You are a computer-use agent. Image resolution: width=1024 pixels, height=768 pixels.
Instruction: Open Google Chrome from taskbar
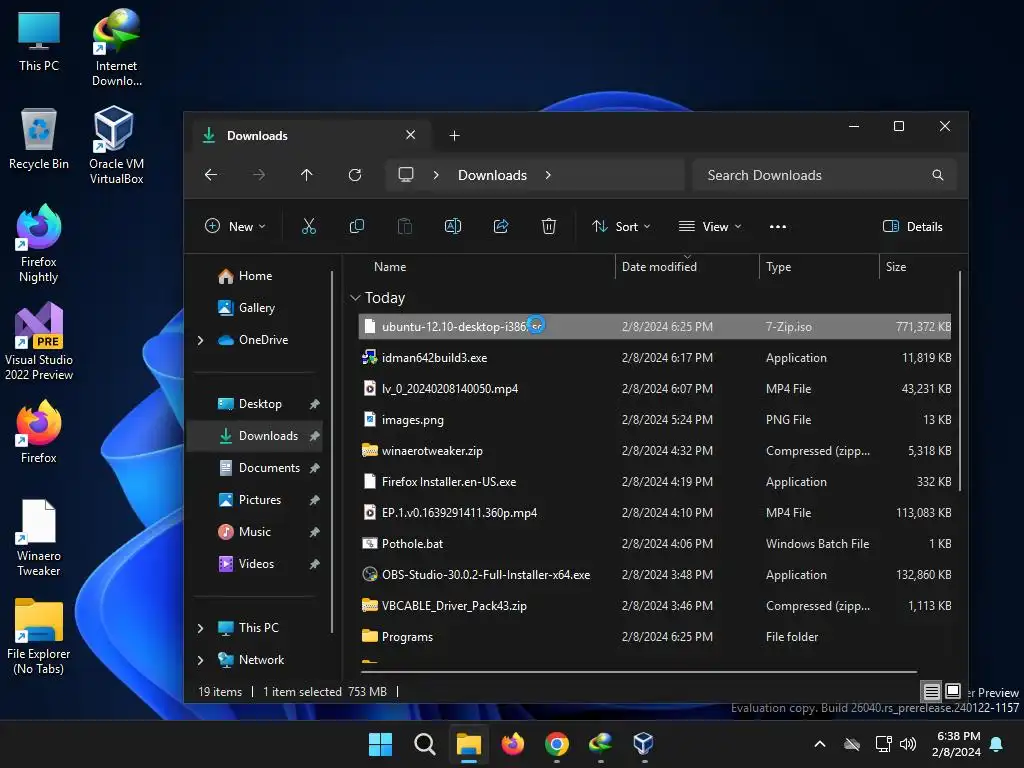click(556, 744)
